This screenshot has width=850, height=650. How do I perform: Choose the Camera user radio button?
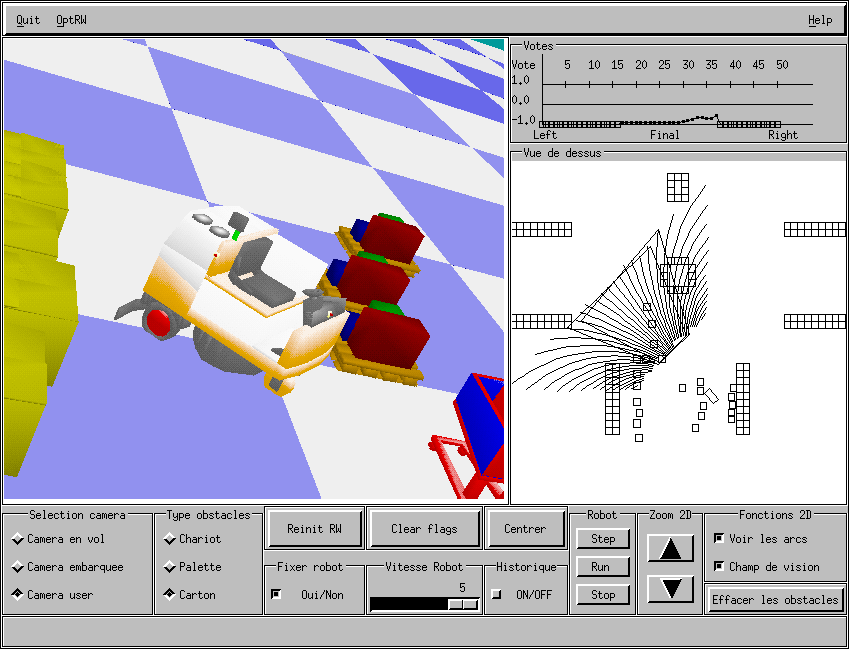coord(18,595)
